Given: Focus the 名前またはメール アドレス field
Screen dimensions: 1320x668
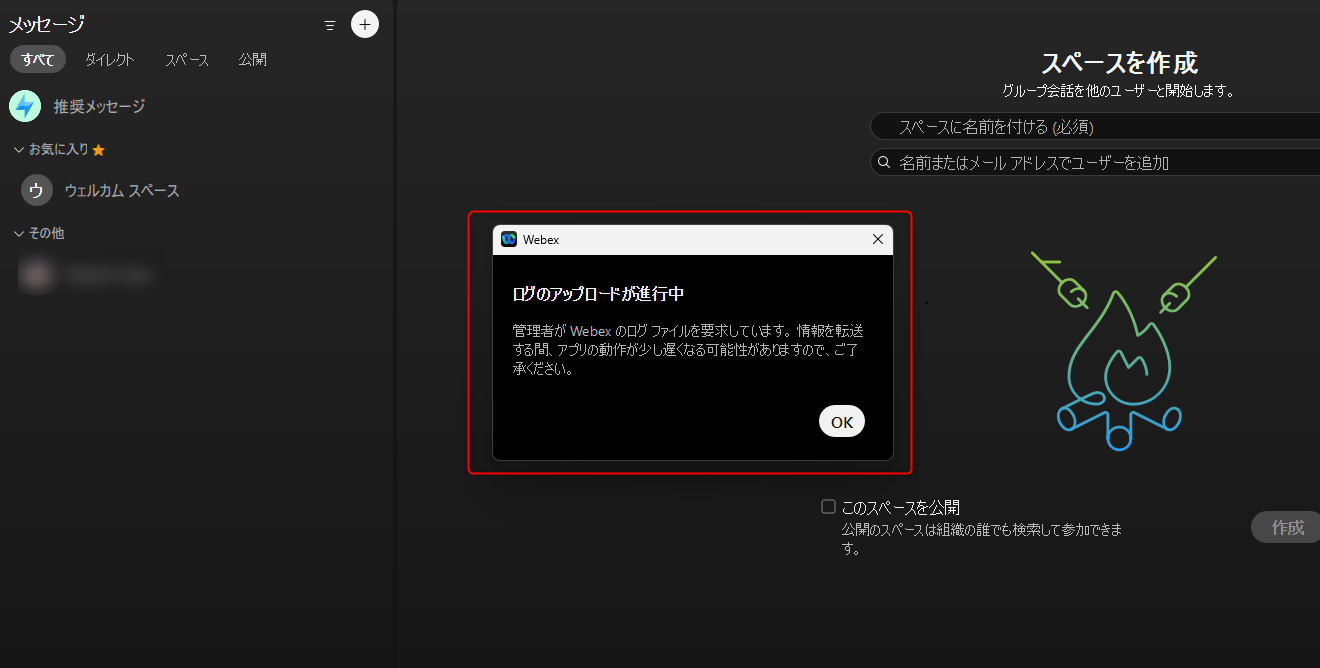Looking at the screenshot, I should [x=1095, y=162].
